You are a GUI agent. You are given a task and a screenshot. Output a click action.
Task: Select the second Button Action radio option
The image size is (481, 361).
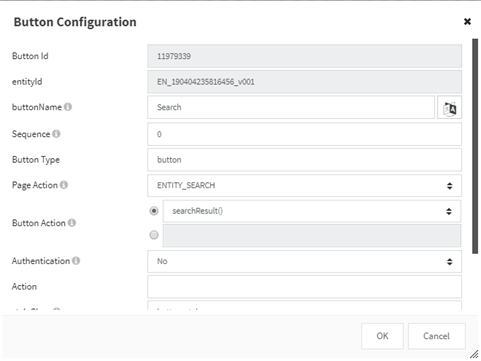pos(154,235)
